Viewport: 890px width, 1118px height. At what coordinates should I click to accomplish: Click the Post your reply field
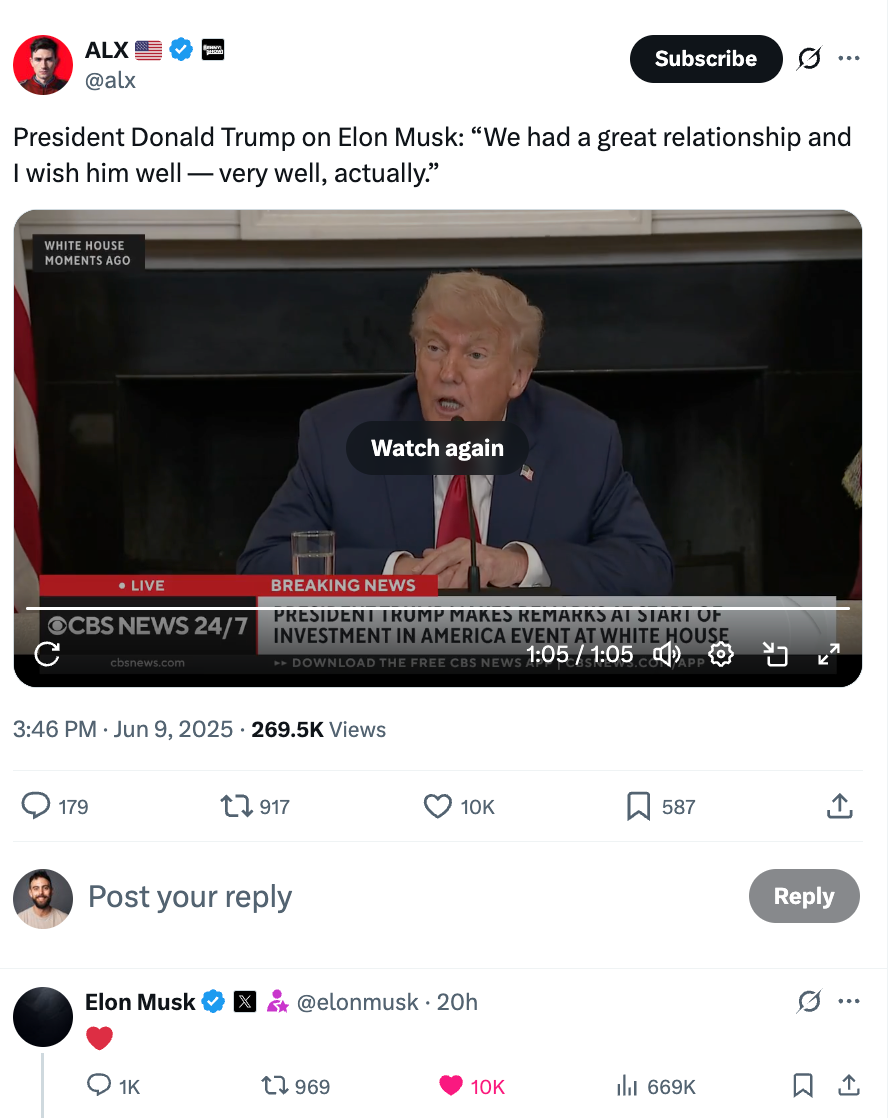click(190, 896)
